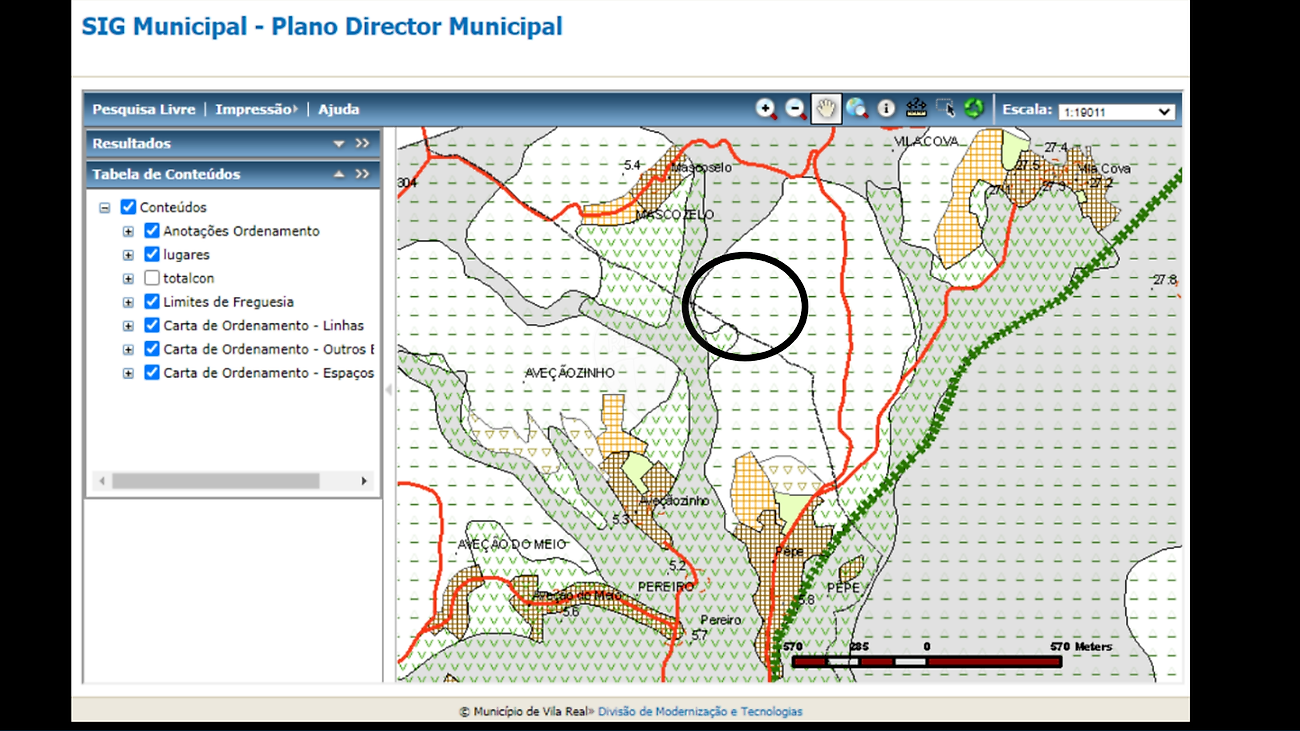Uncheck Carta de Ordenamento - Linhas layer

coord(152,325)
